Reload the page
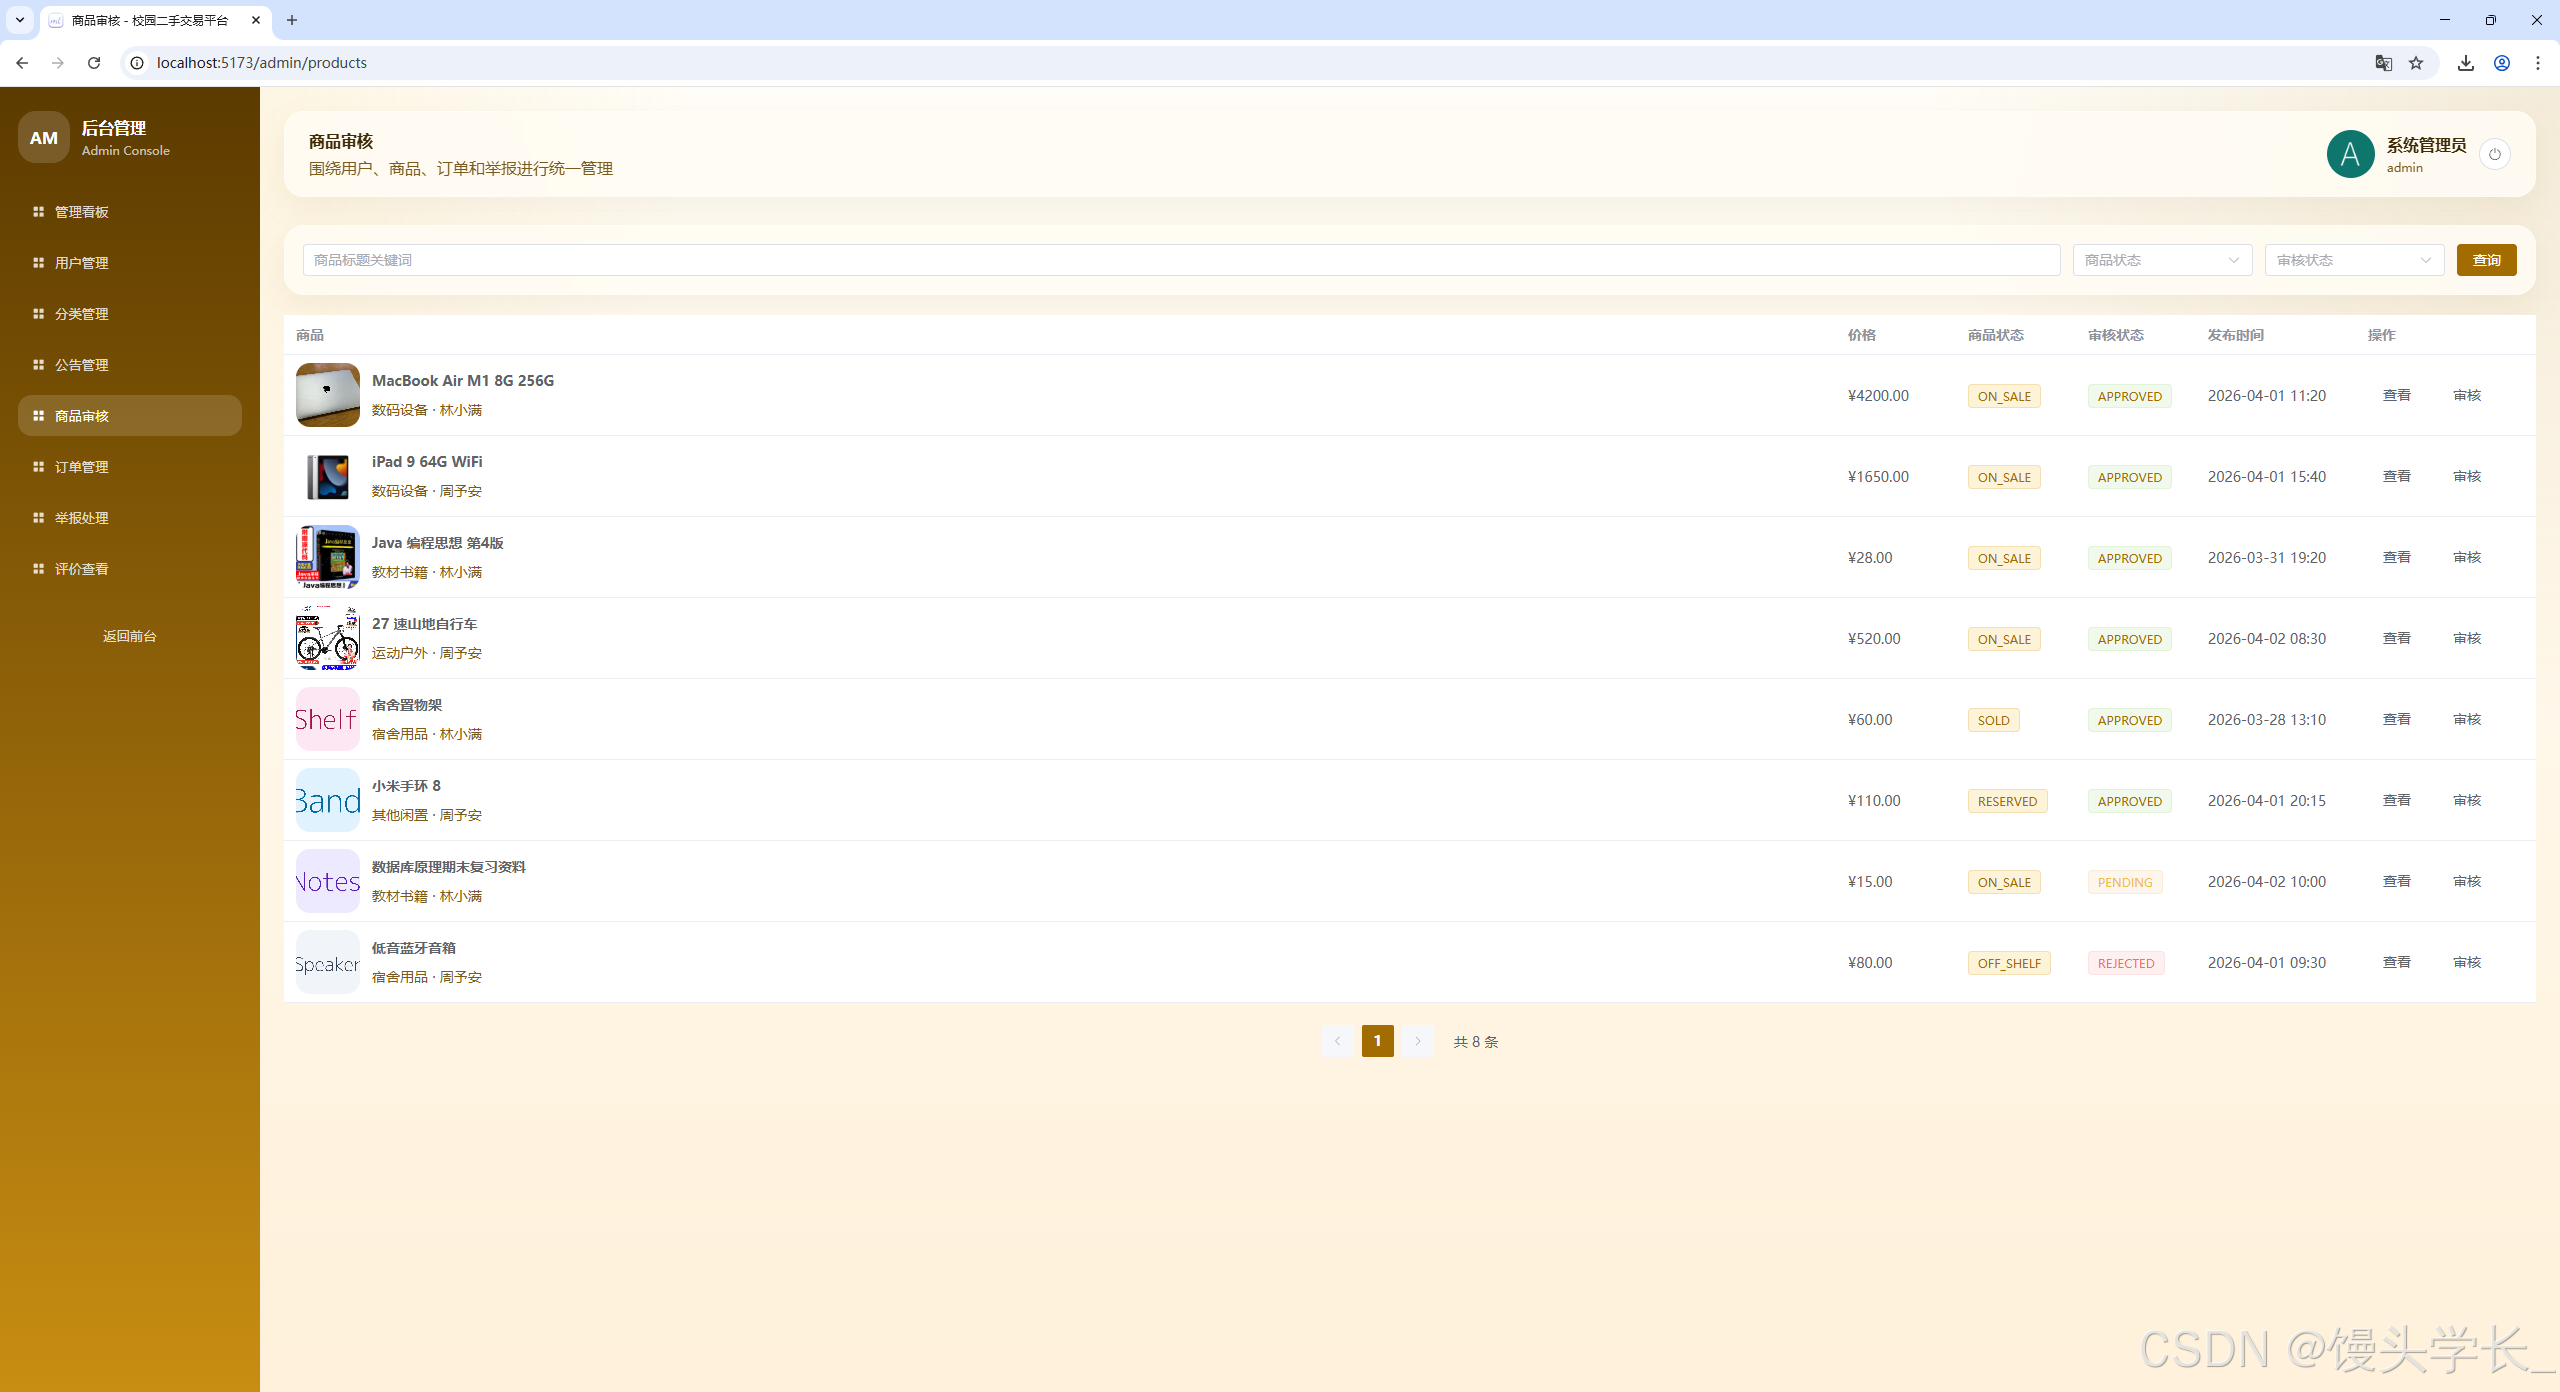The image size is (2560, 1392). pyautogui.click(x=94, y=63)
